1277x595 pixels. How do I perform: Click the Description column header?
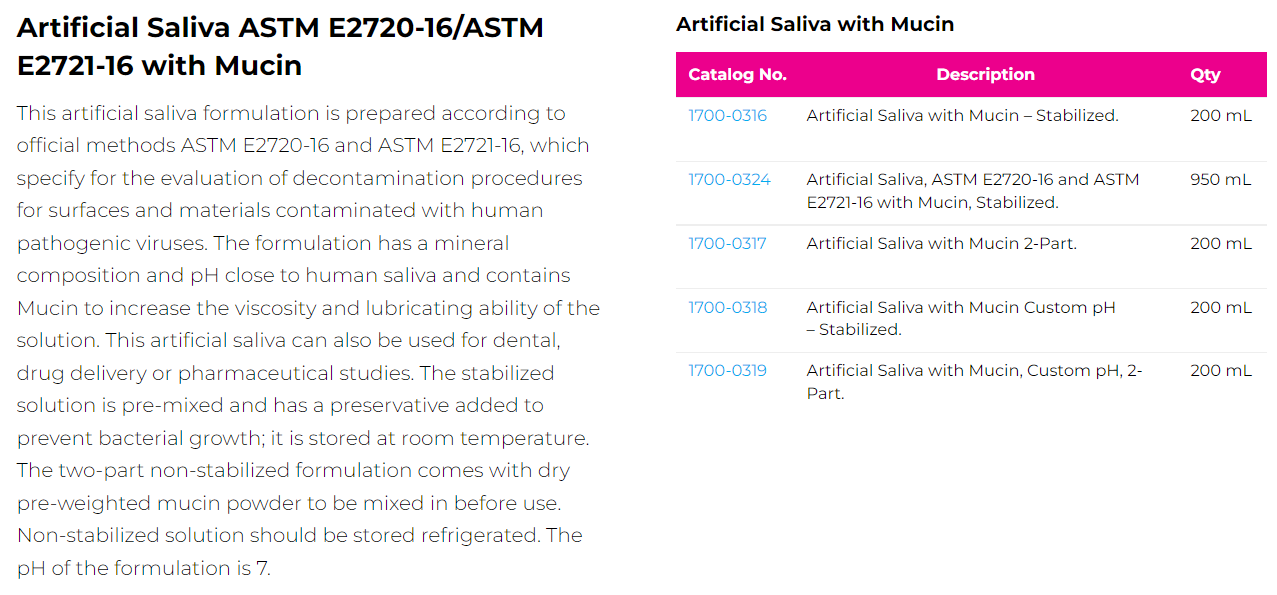pos(985,75)
